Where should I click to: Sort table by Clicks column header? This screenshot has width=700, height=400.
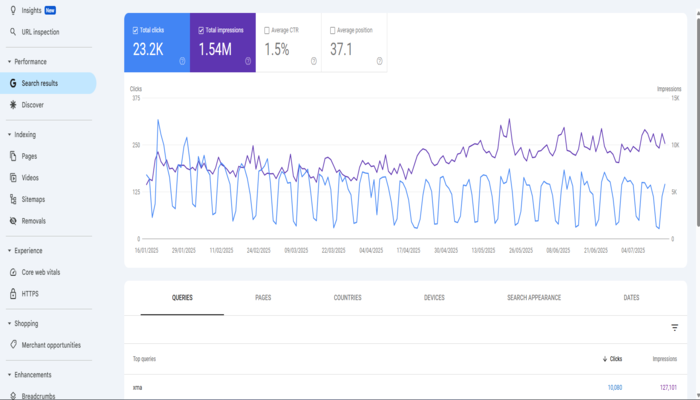[x=611, y=358]
